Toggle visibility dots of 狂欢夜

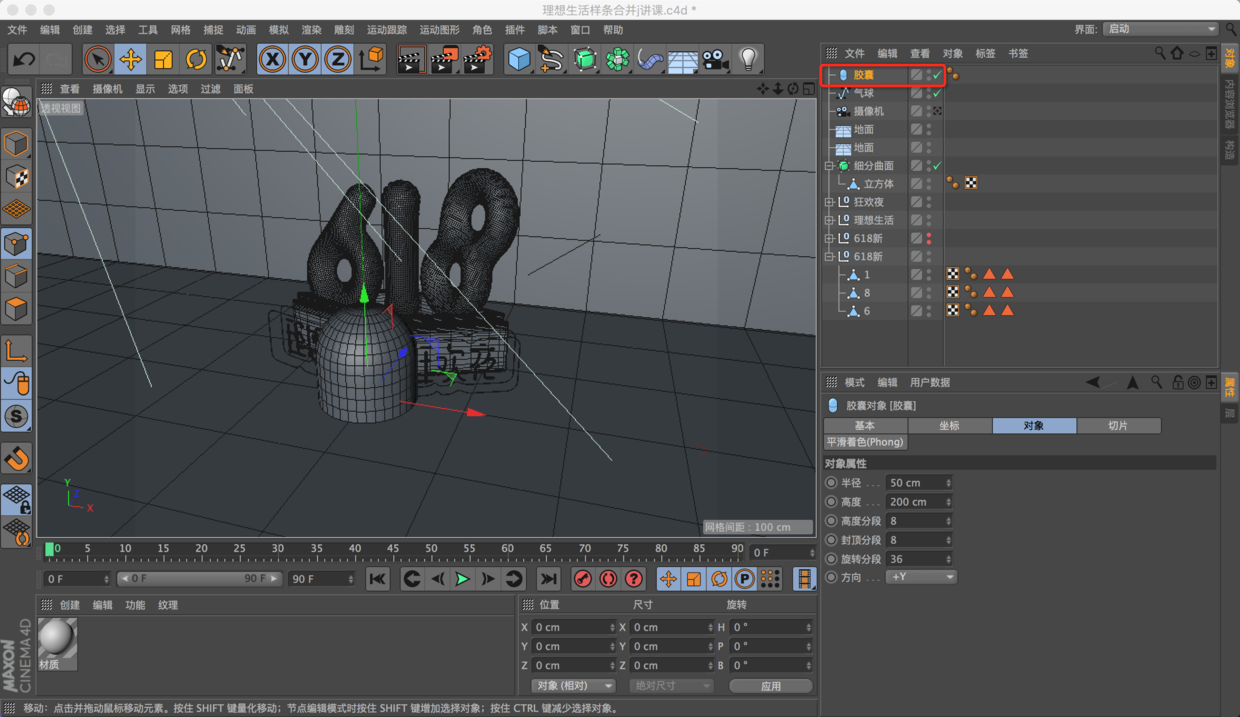tap(929, 202)
